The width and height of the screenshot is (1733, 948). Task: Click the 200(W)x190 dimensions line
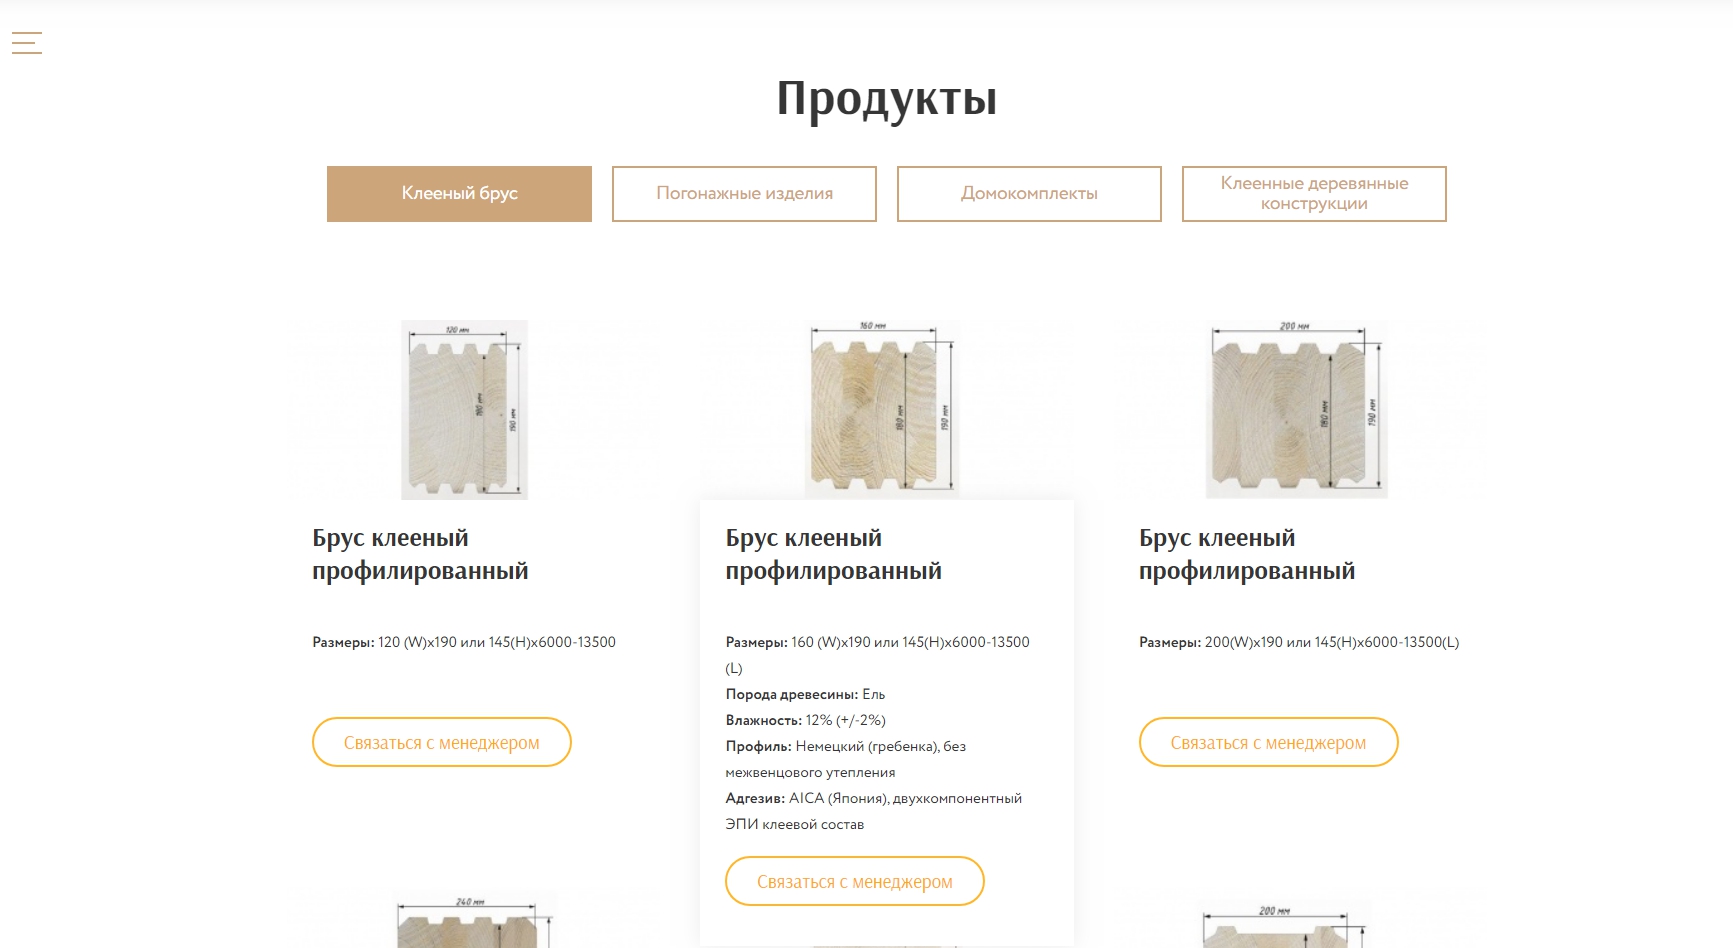[1298, 642]
